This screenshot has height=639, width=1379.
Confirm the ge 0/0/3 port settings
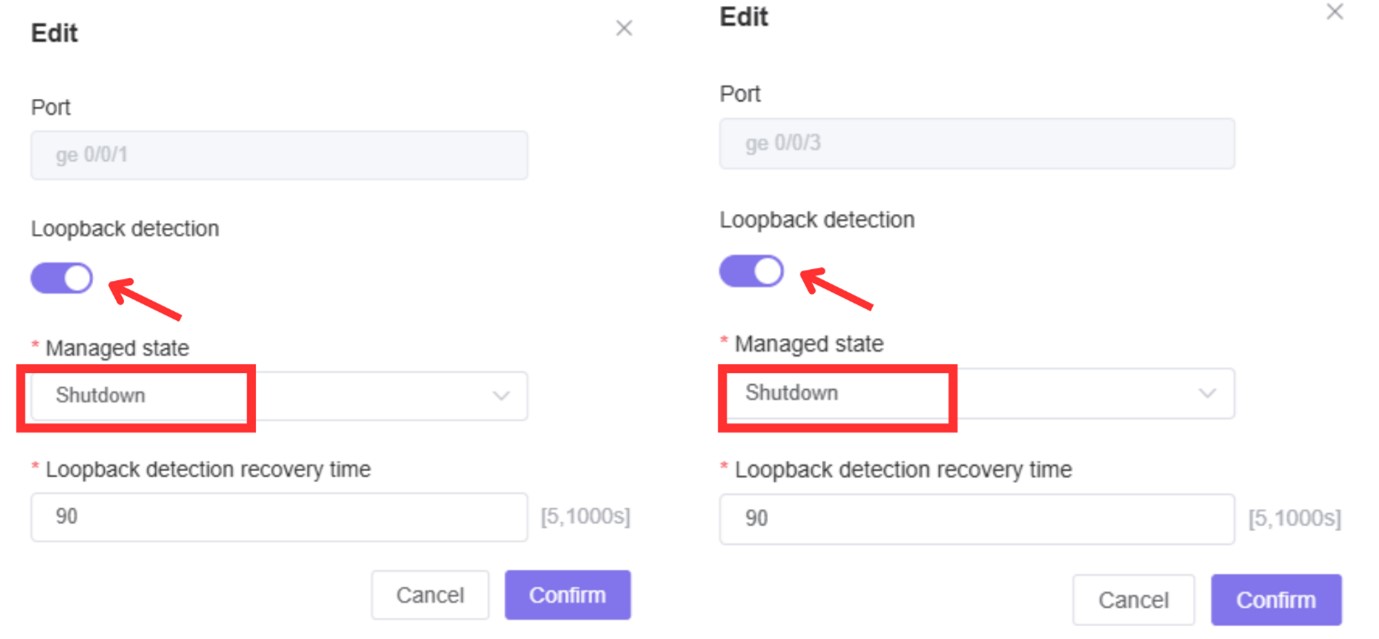(x=1276, y=600)
